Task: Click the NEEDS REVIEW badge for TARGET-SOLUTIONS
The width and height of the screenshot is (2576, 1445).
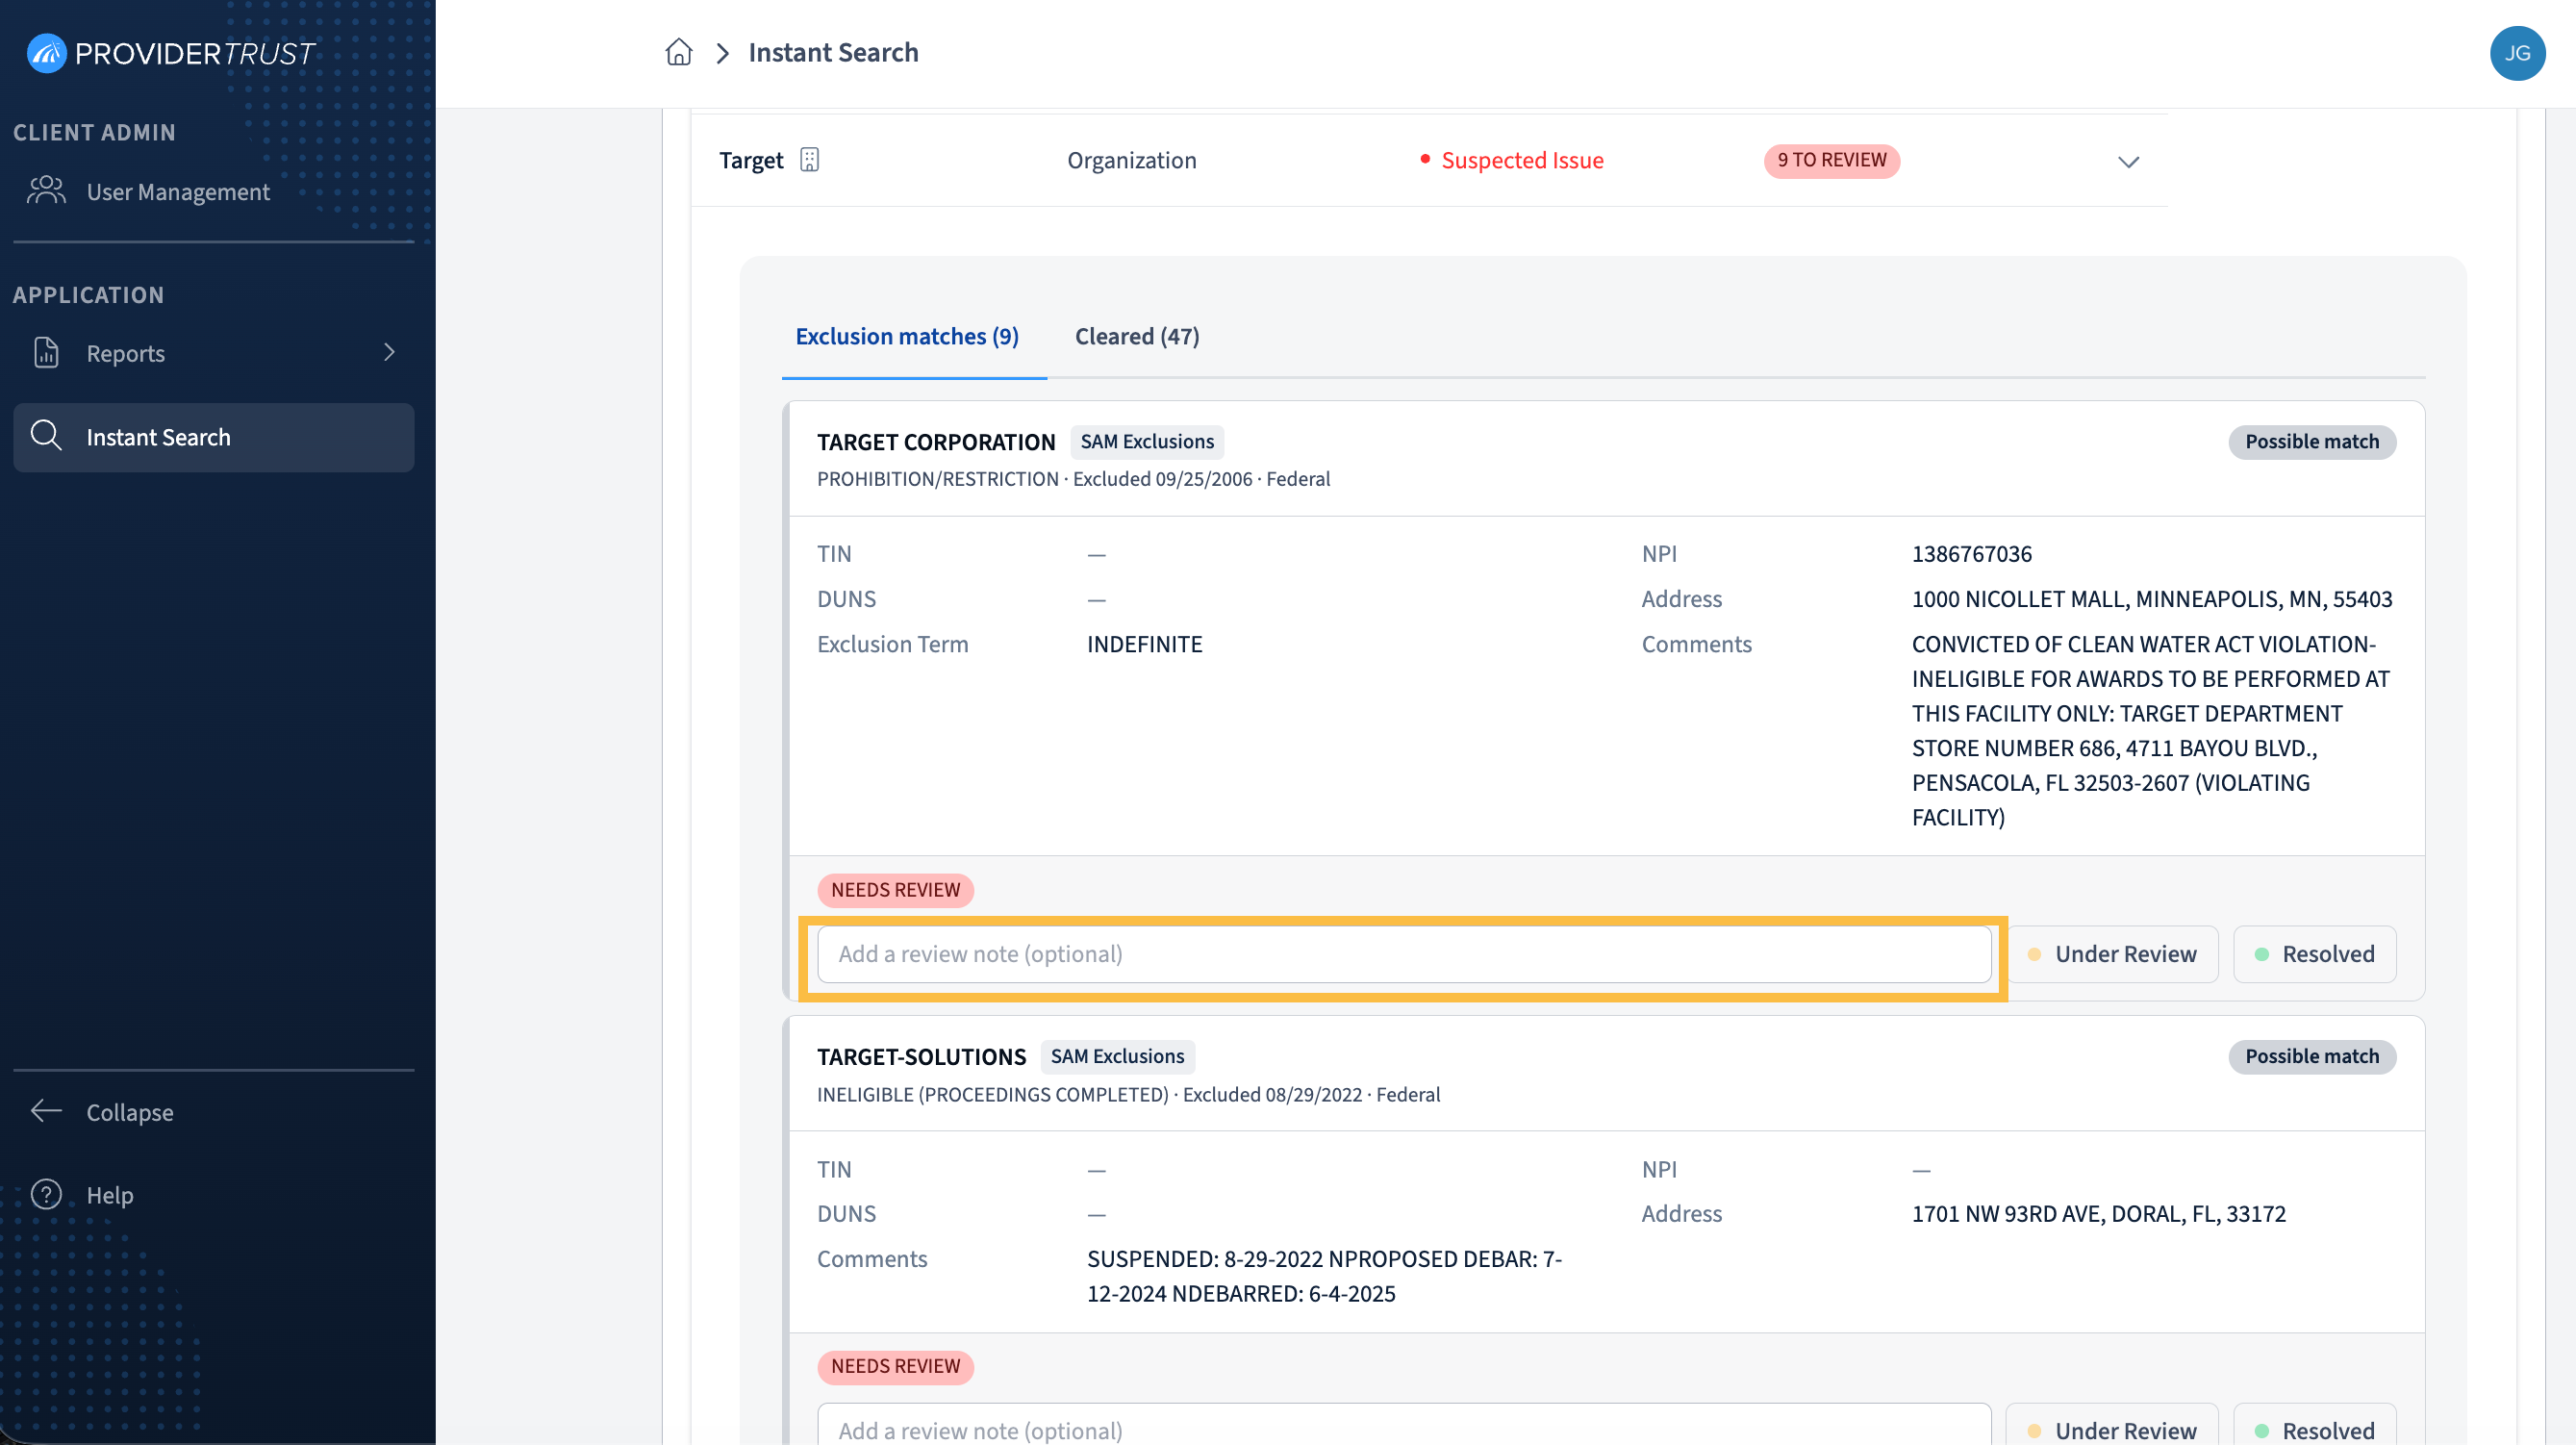Action: point(895,1366)
